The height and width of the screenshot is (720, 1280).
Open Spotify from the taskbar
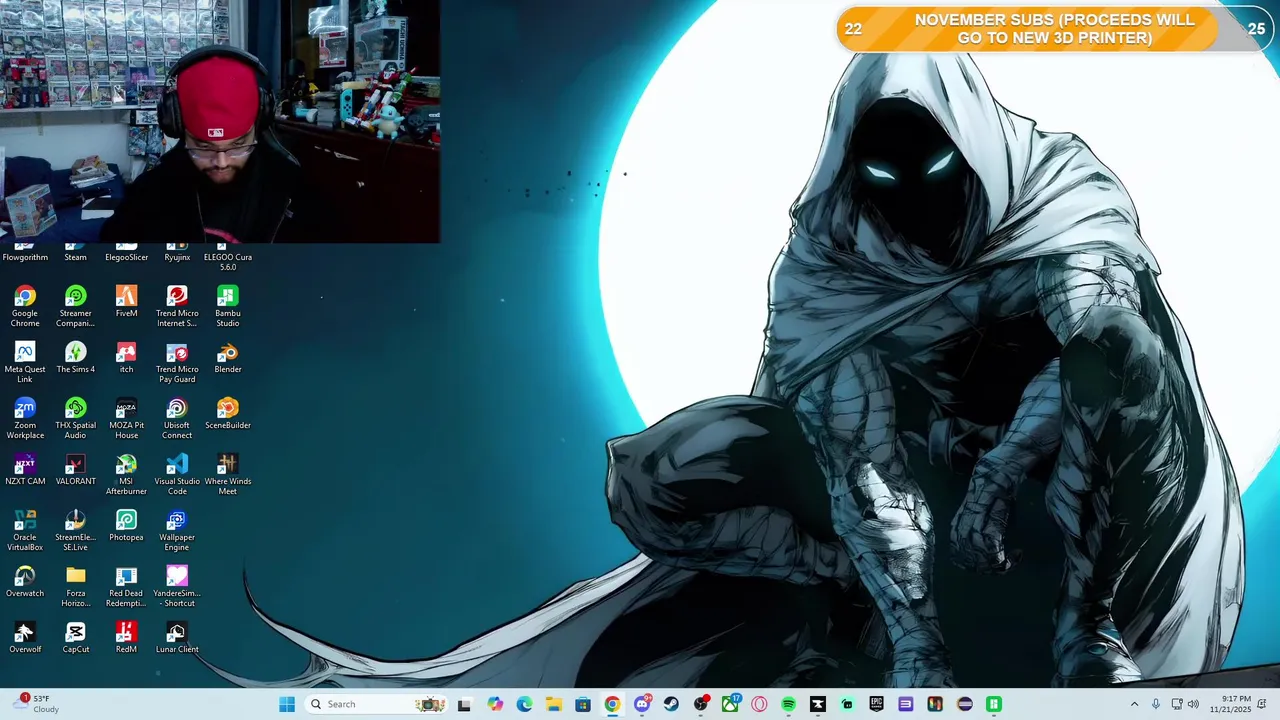pos(788,704)
